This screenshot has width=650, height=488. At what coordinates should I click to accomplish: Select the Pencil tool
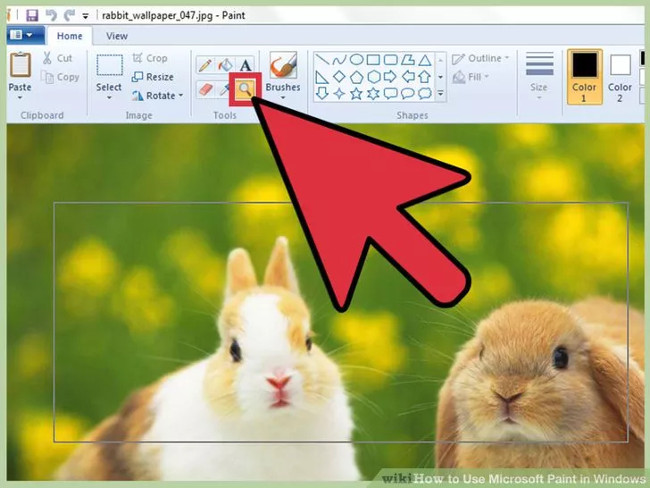tap(205, 65)
